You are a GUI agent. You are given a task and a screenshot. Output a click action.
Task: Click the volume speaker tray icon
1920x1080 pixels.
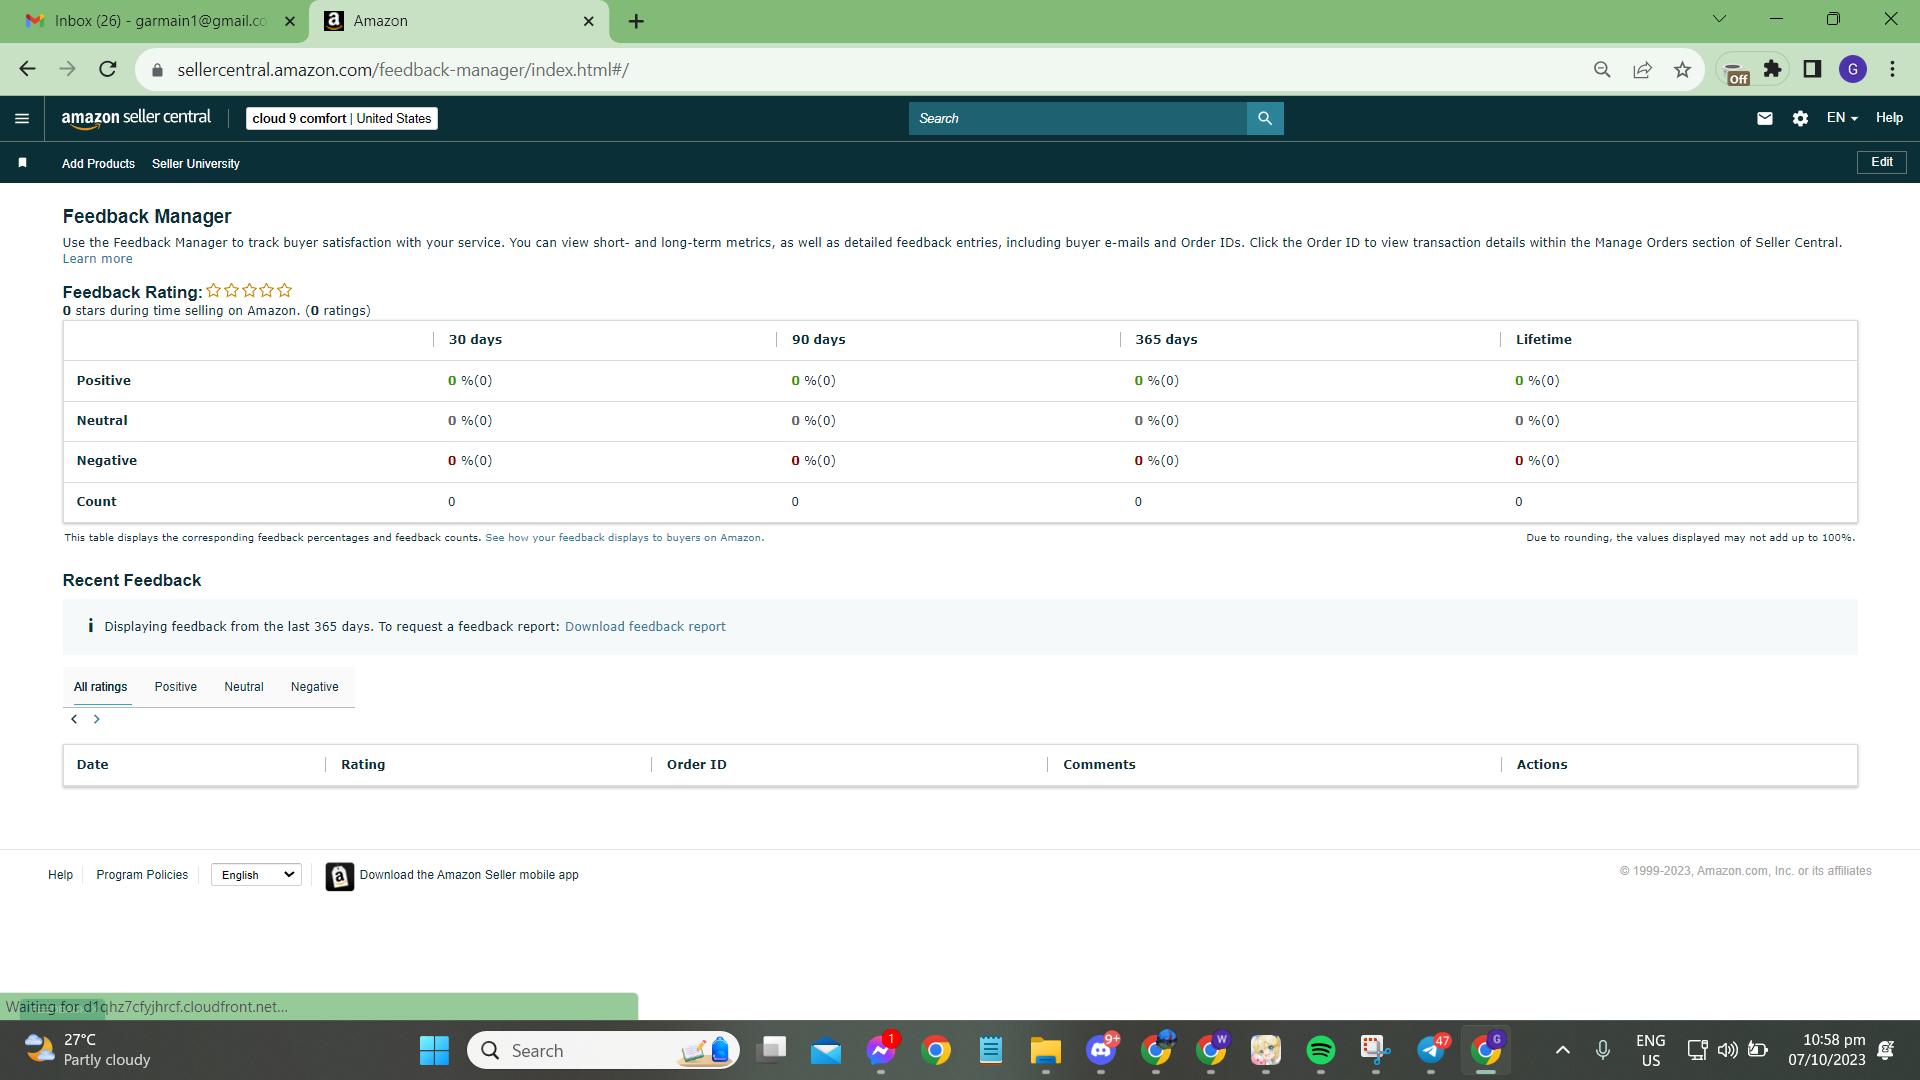click(1727, 1050)
